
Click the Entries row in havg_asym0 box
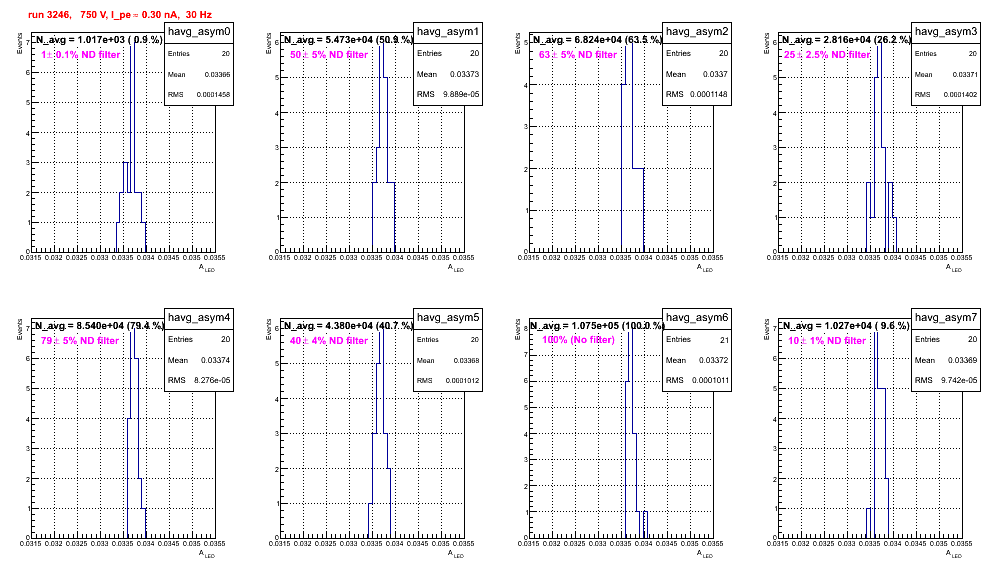tap(199, 54)
